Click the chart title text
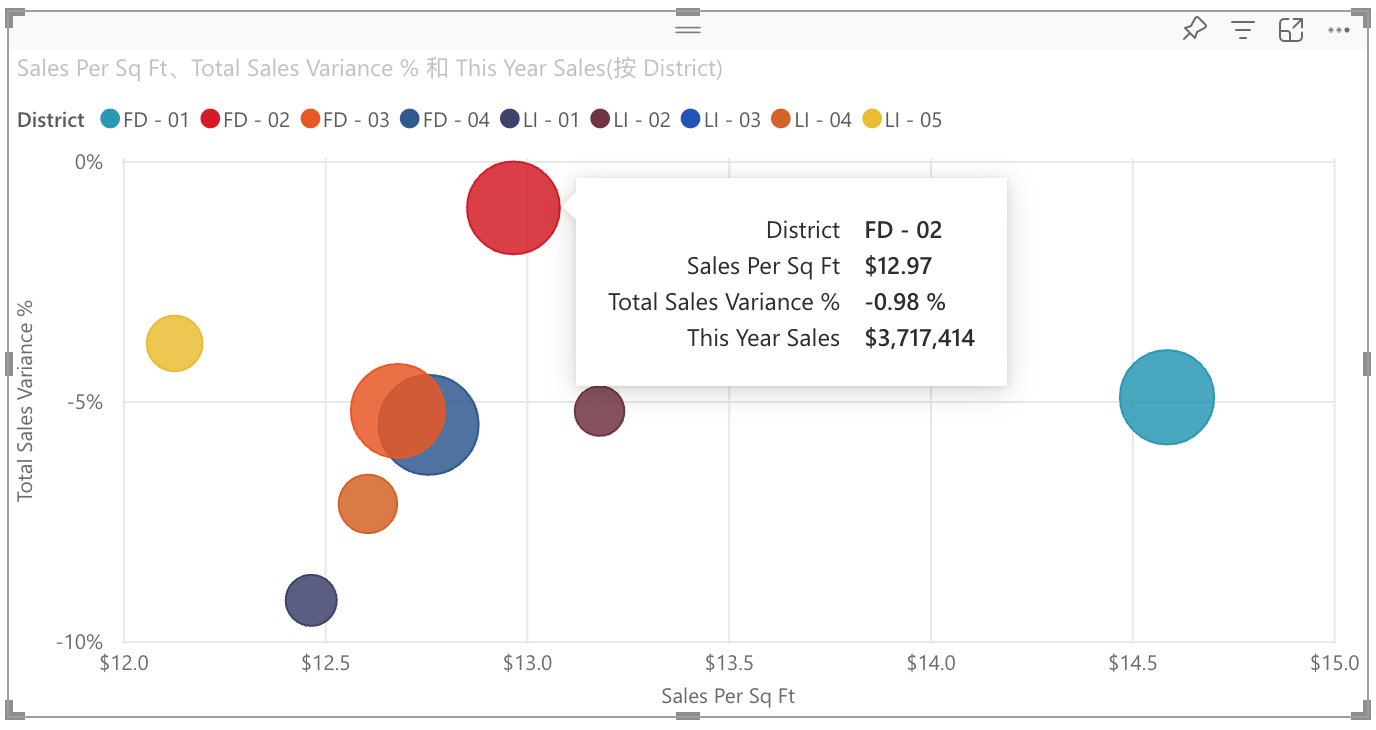The height and width of the screenshot is (730, 1376). 369,68
